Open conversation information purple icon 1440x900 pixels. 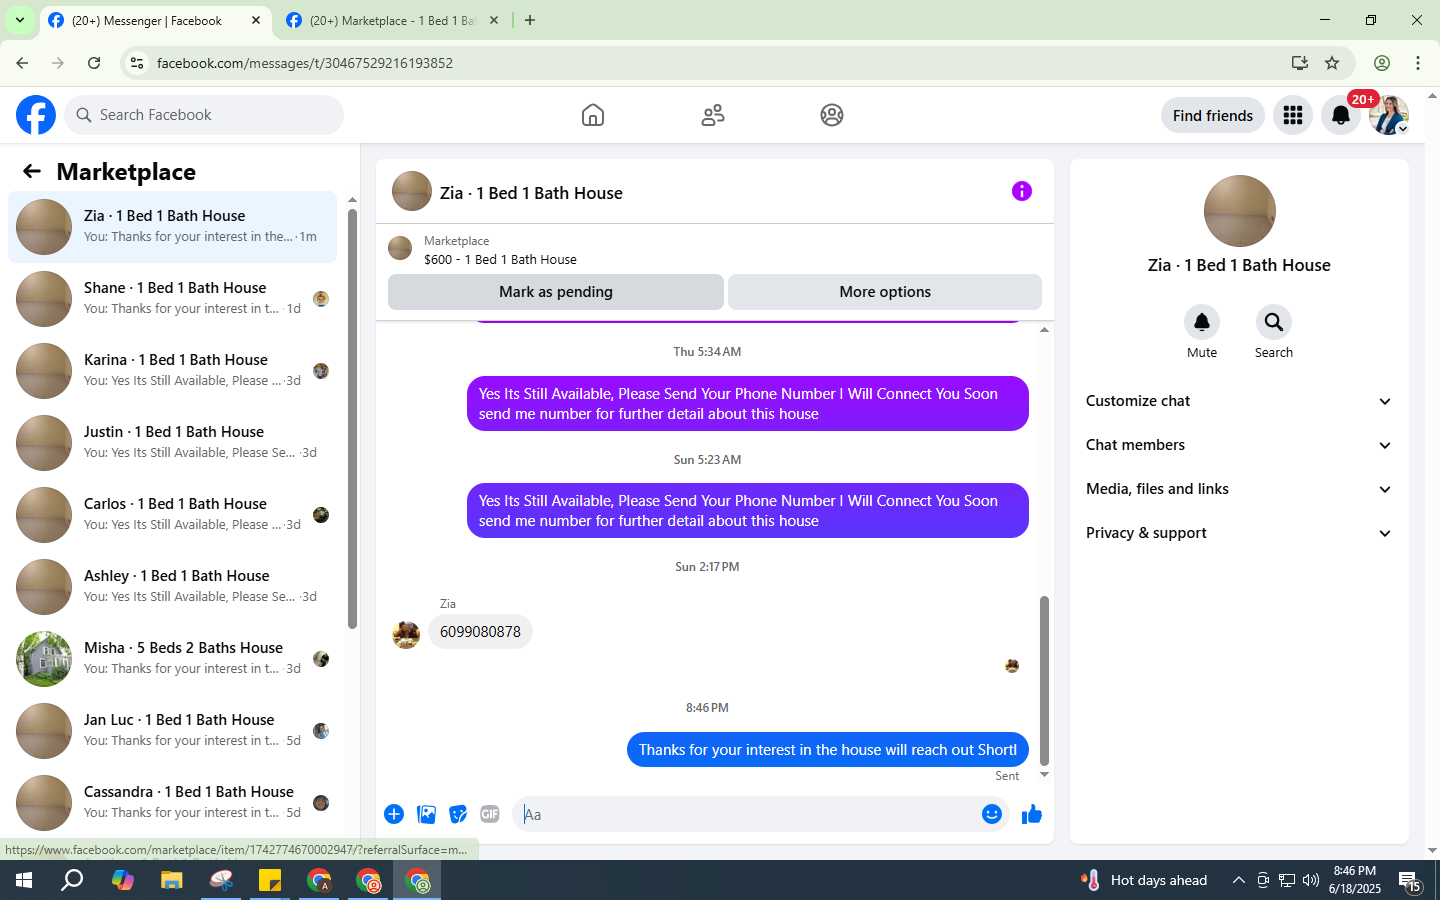click(x=1021, y=191)
